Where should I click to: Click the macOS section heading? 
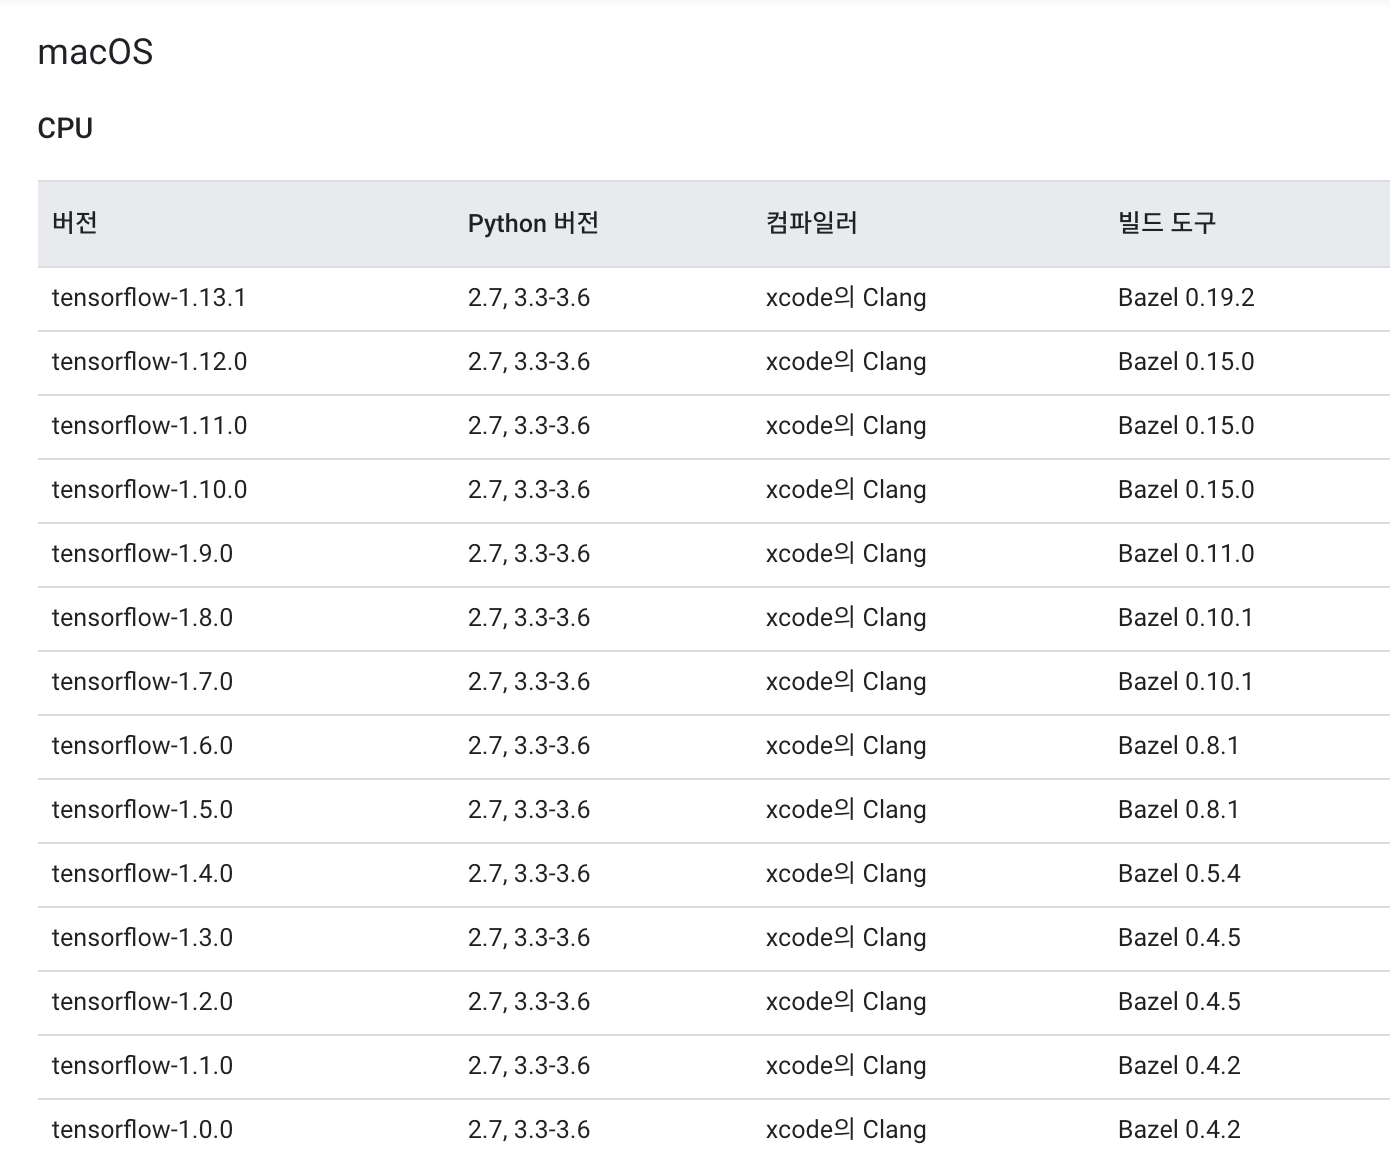95,51
